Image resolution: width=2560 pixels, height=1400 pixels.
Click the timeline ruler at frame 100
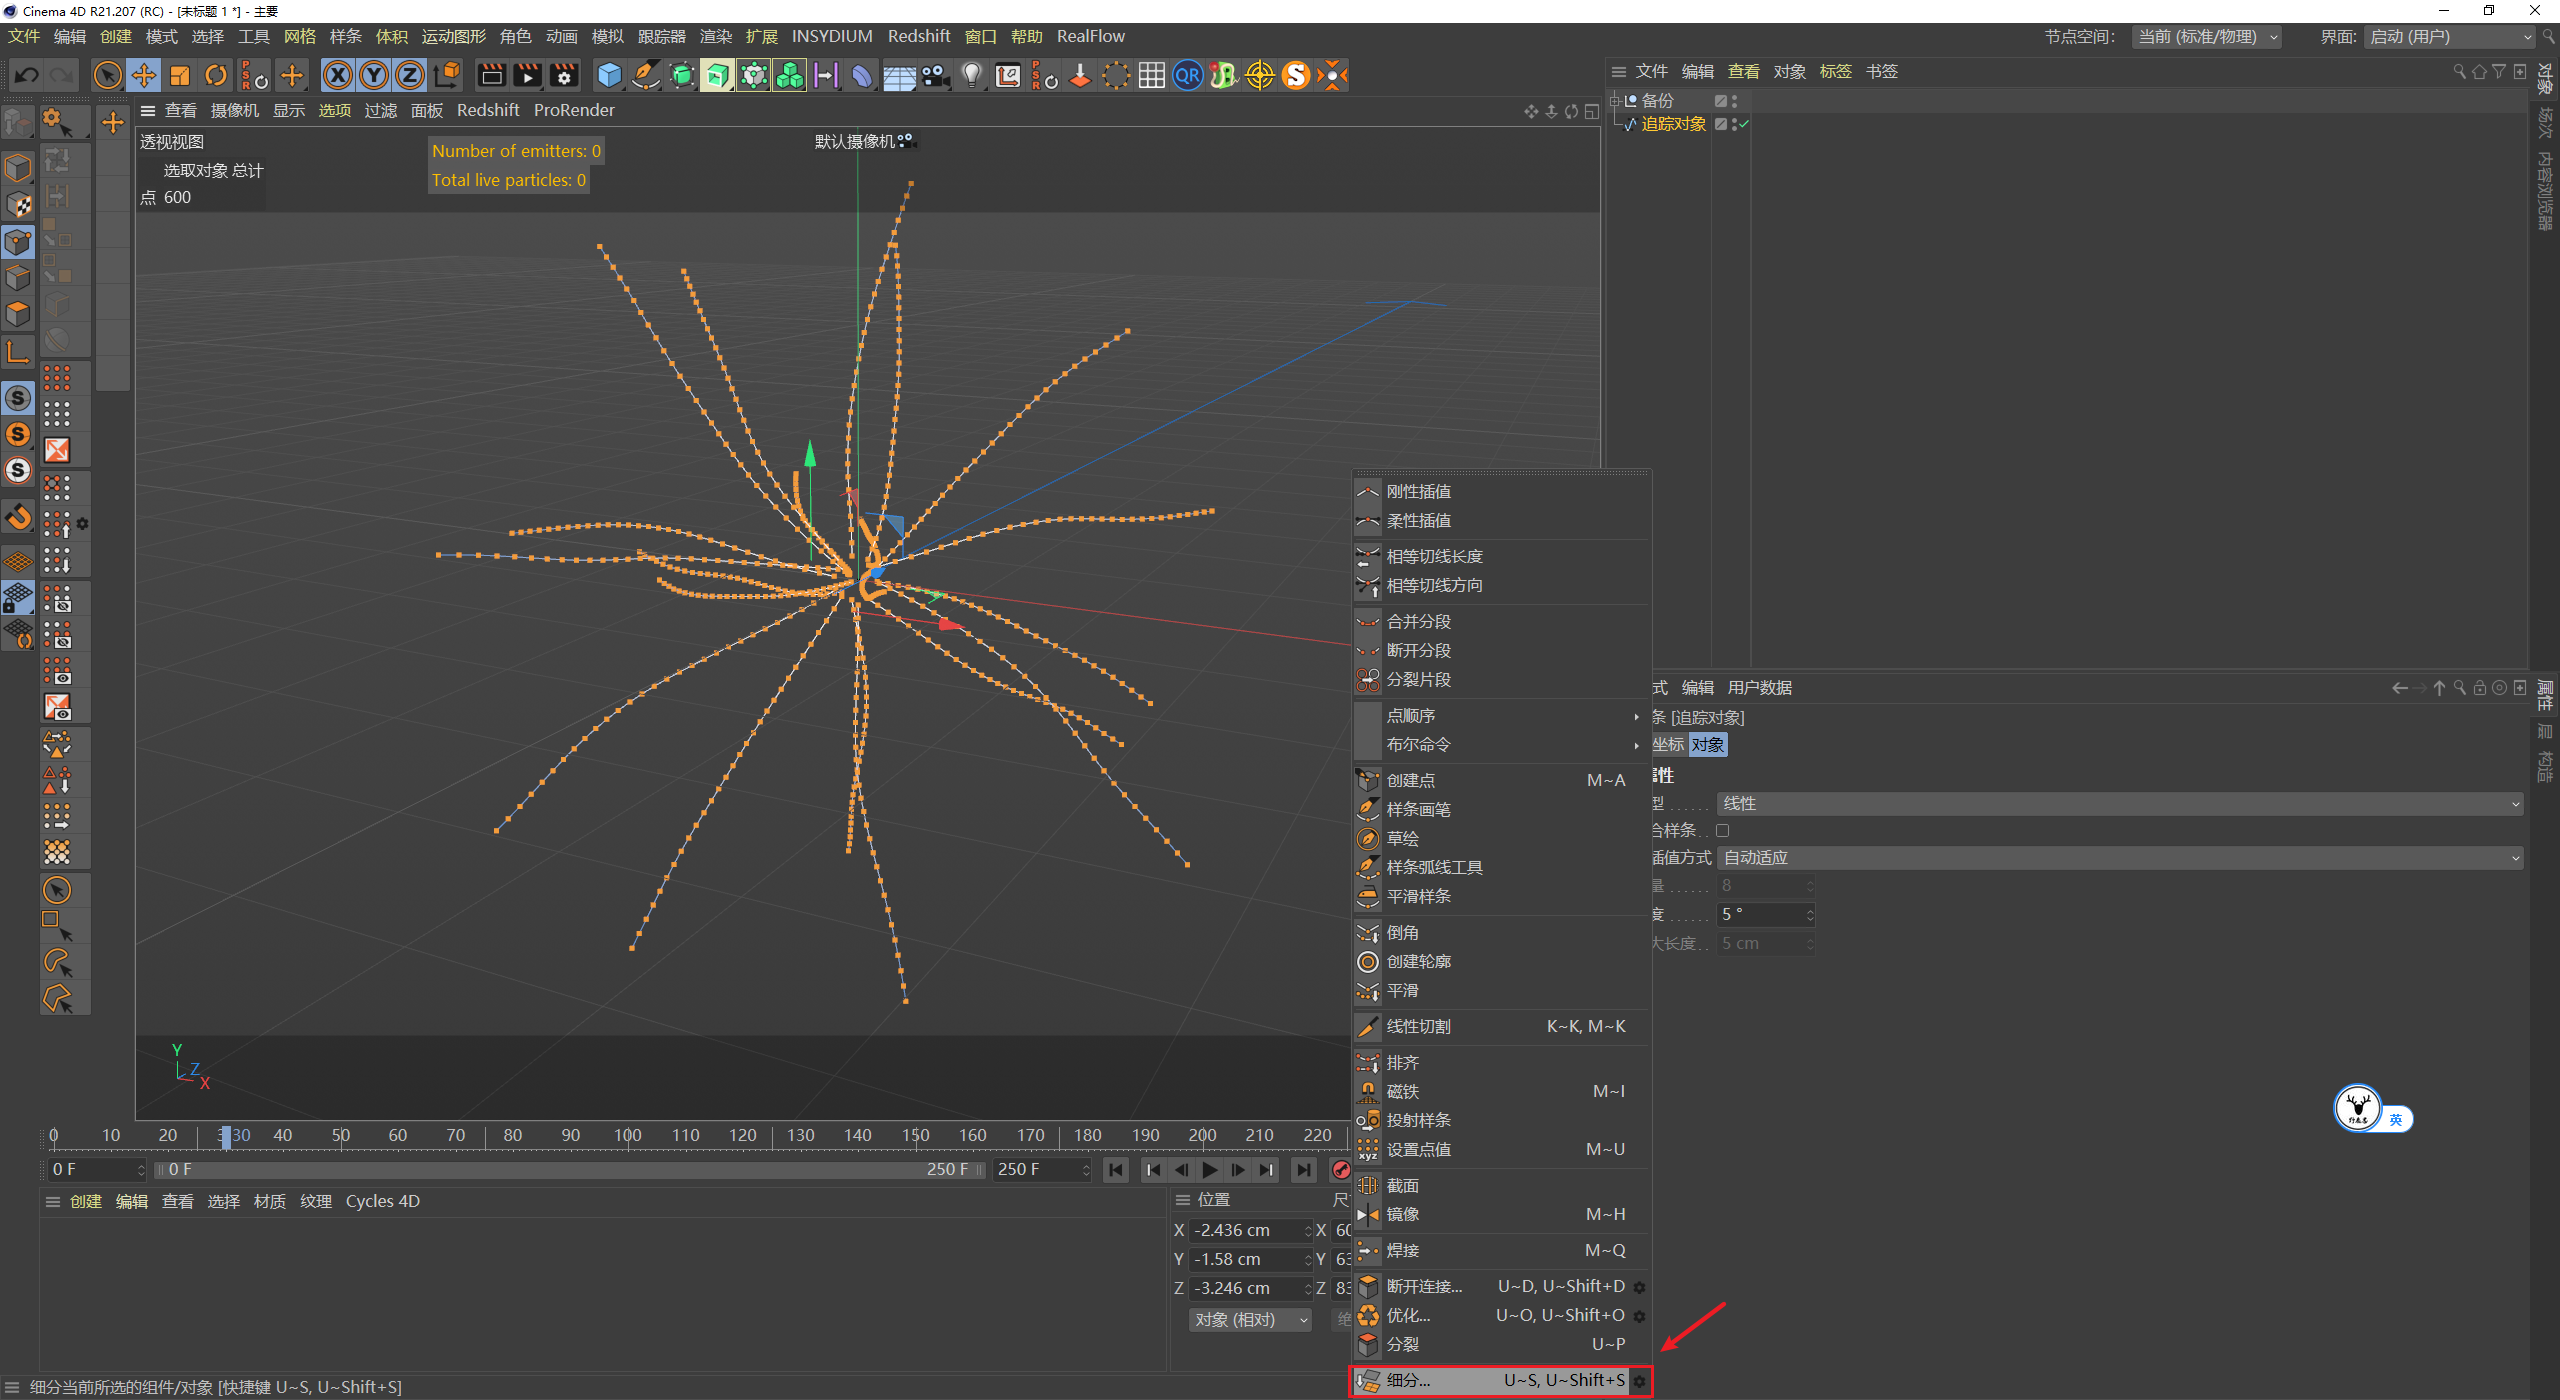[628, 1136]
